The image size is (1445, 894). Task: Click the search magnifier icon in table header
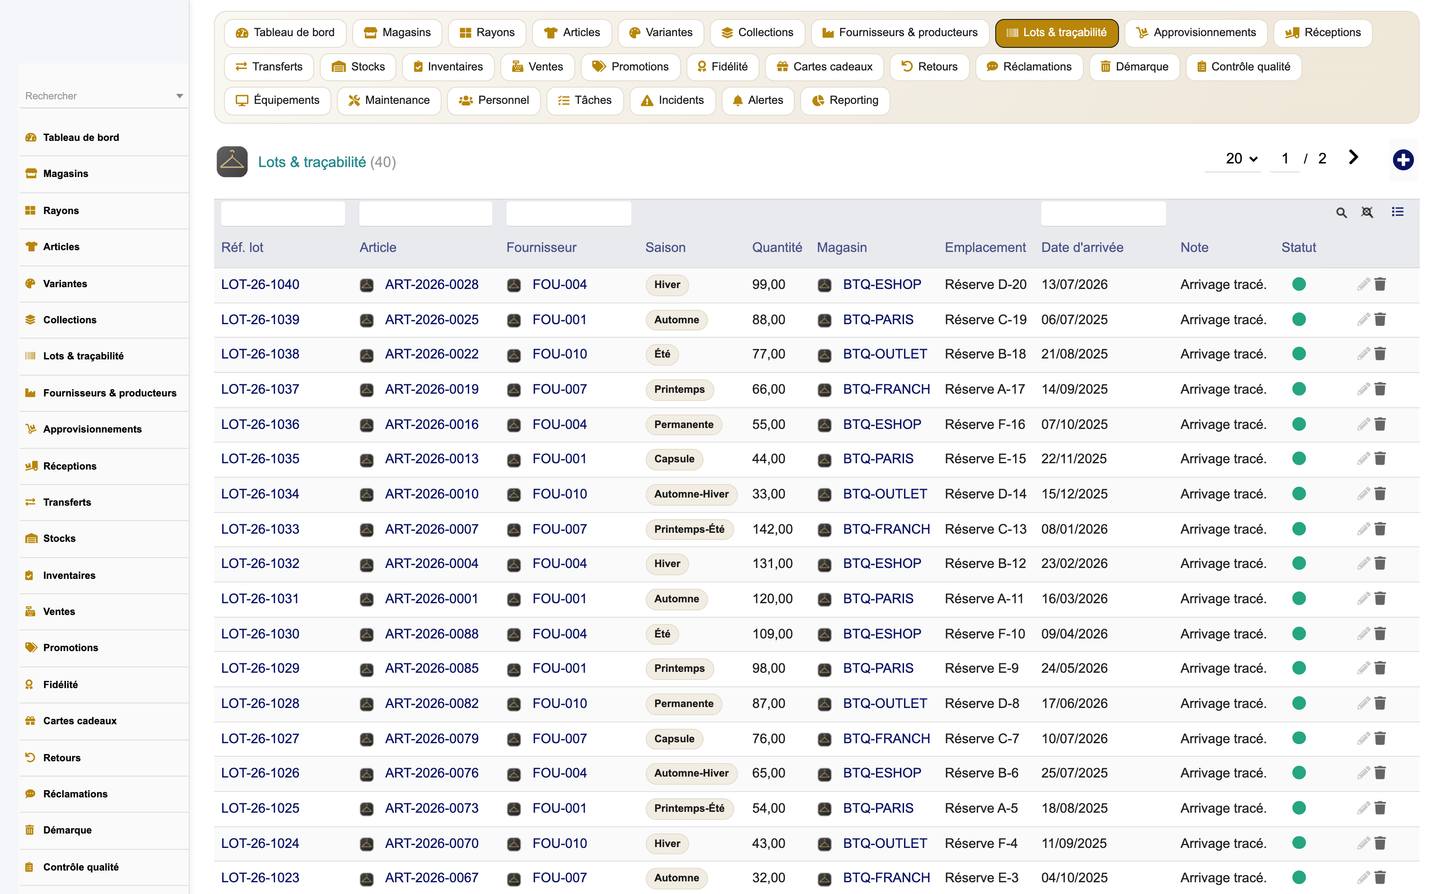1342,213
